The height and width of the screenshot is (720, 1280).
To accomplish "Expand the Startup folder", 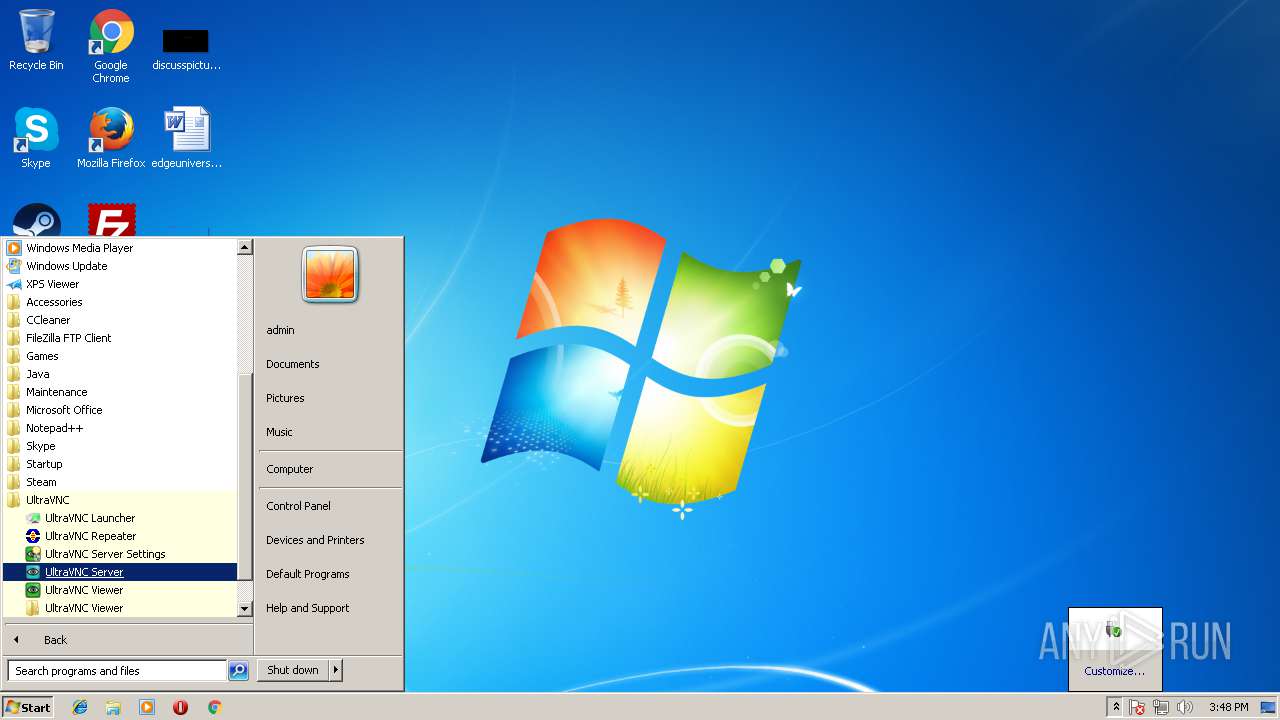I will [x=120, y=464].
